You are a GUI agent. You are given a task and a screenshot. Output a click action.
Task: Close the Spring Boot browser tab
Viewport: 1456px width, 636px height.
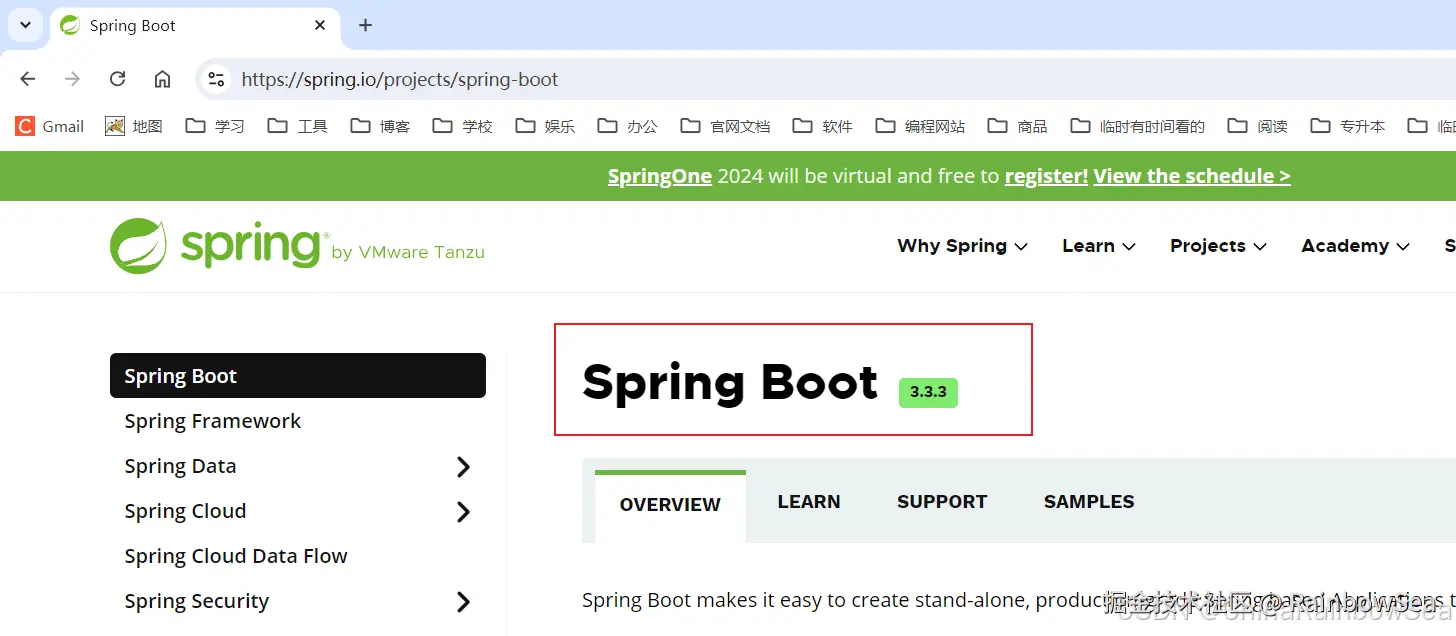pos(320,25)
